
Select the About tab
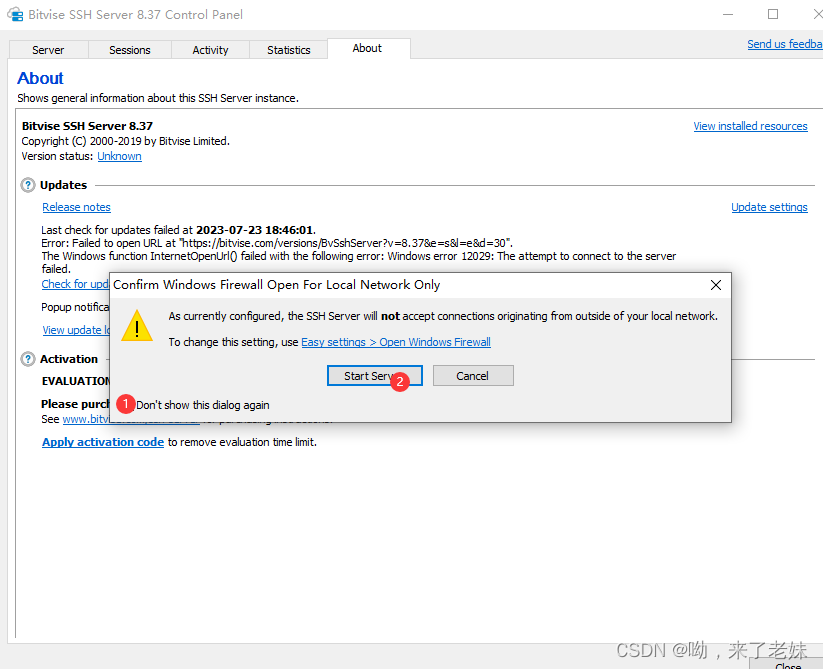click(367, 48)
